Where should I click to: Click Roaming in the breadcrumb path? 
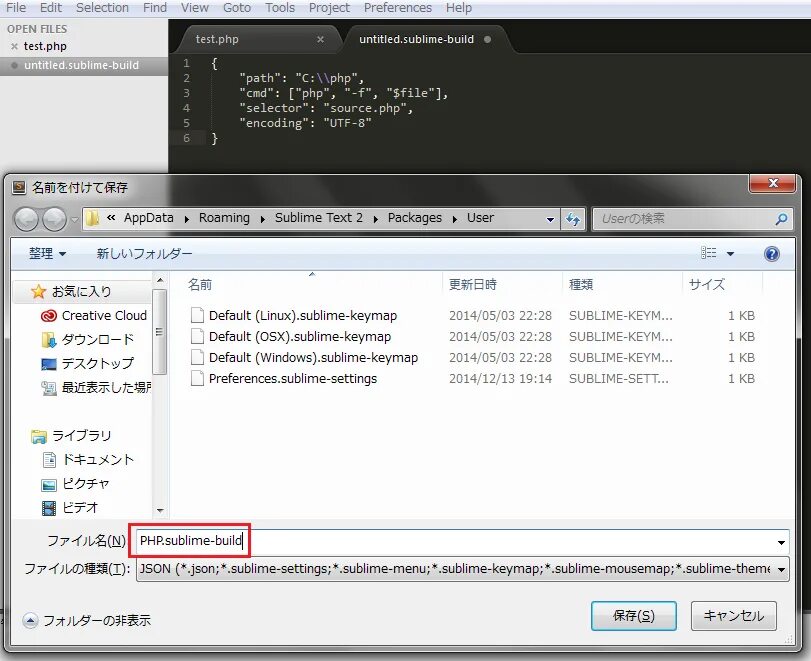point(224,218)
